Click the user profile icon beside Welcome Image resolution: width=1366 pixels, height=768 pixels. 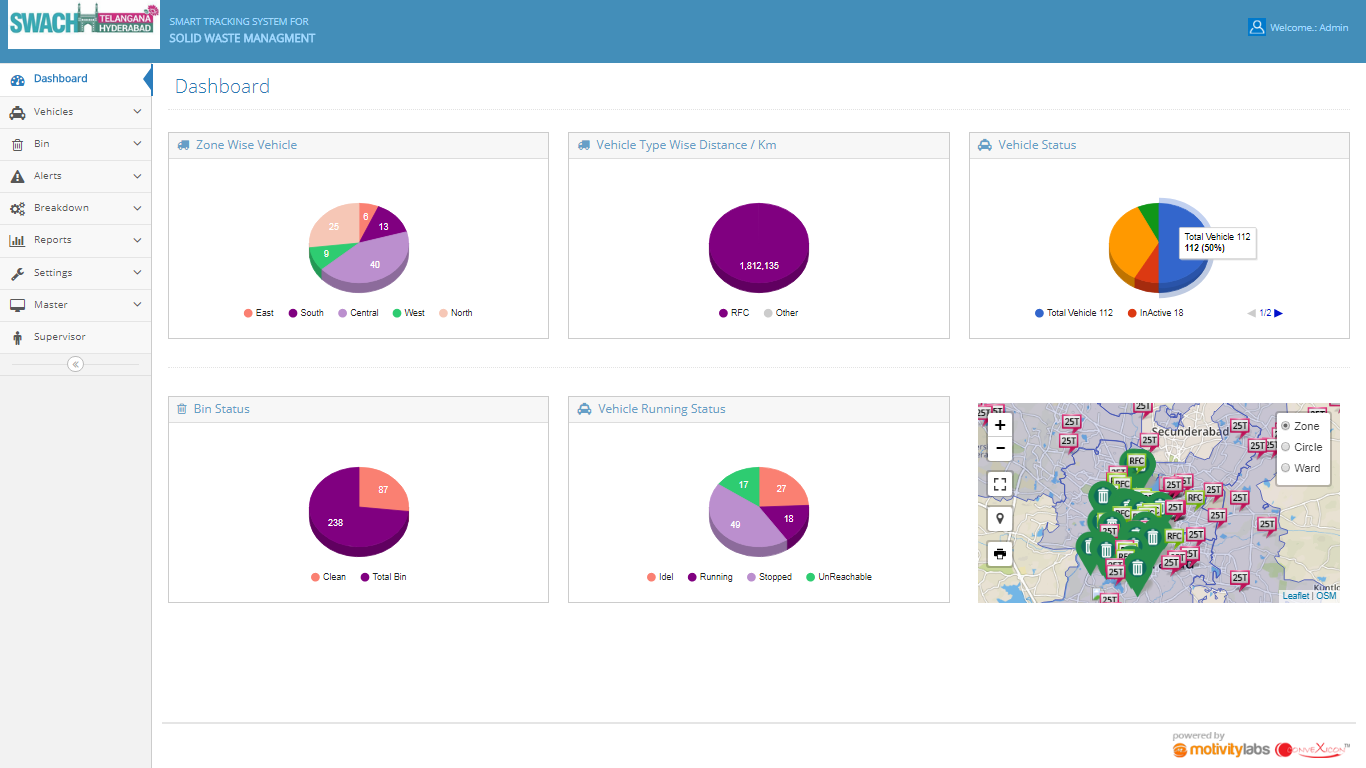1257,27
